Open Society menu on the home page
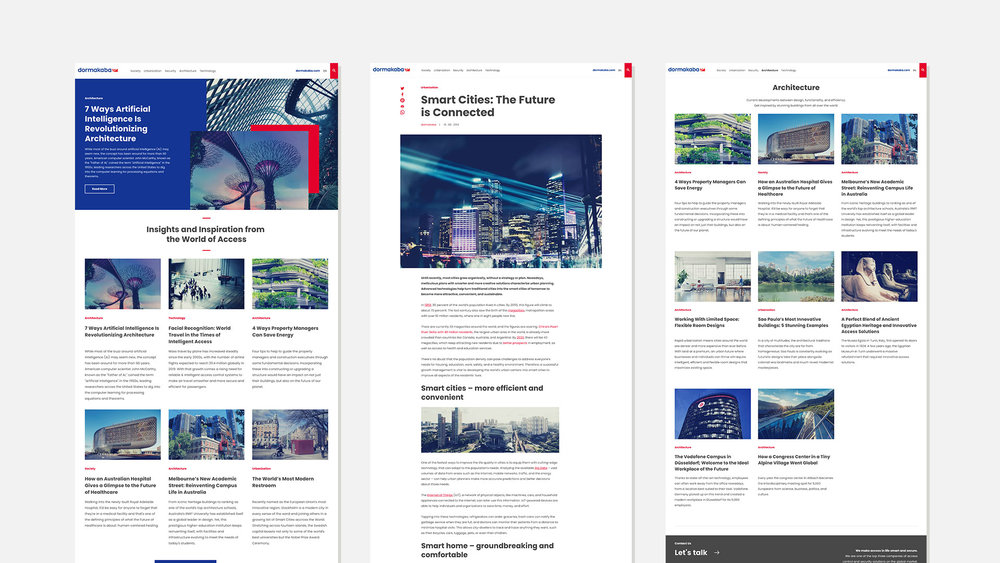 (x=135, y=71)
